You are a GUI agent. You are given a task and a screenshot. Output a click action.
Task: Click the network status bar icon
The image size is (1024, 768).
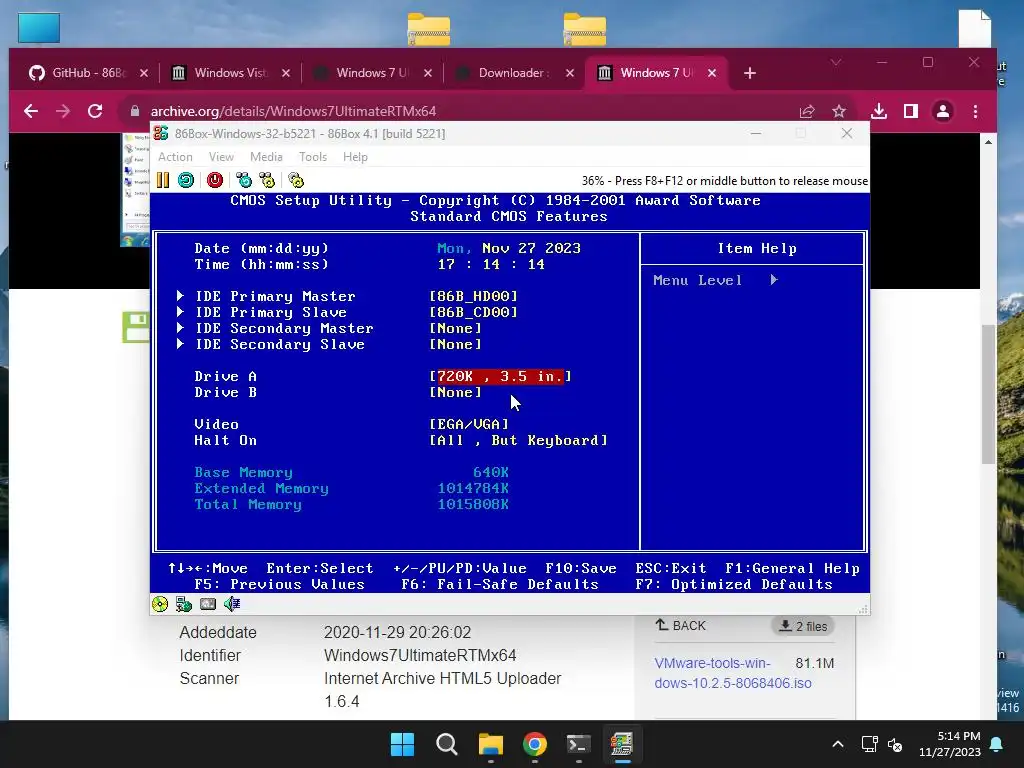(184, 604)
